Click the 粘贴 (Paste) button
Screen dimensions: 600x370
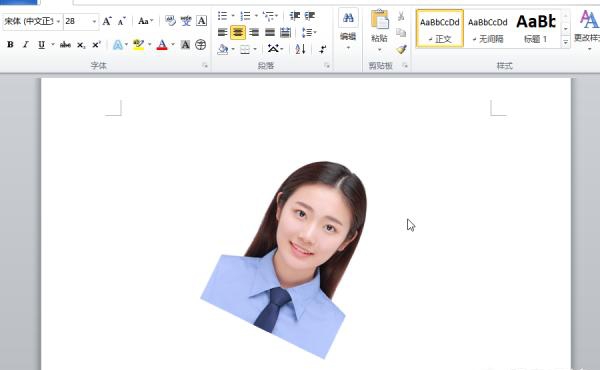[379, 30]
